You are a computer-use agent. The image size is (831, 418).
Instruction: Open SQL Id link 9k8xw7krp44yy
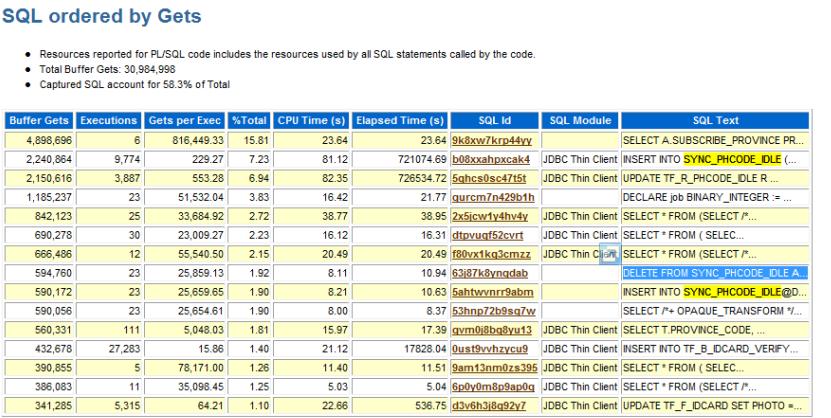pos(492,140)
